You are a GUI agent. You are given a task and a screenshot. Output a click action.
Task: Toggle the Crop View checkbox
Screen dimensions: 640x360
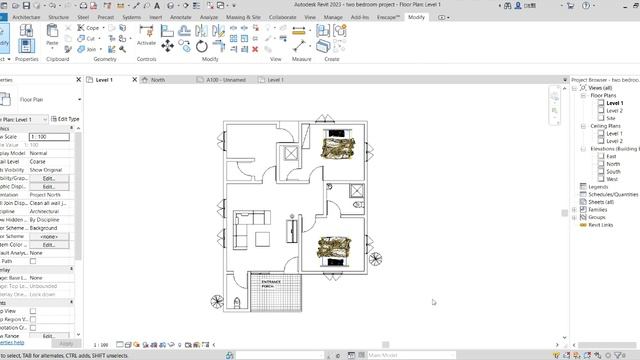[33, 311]
